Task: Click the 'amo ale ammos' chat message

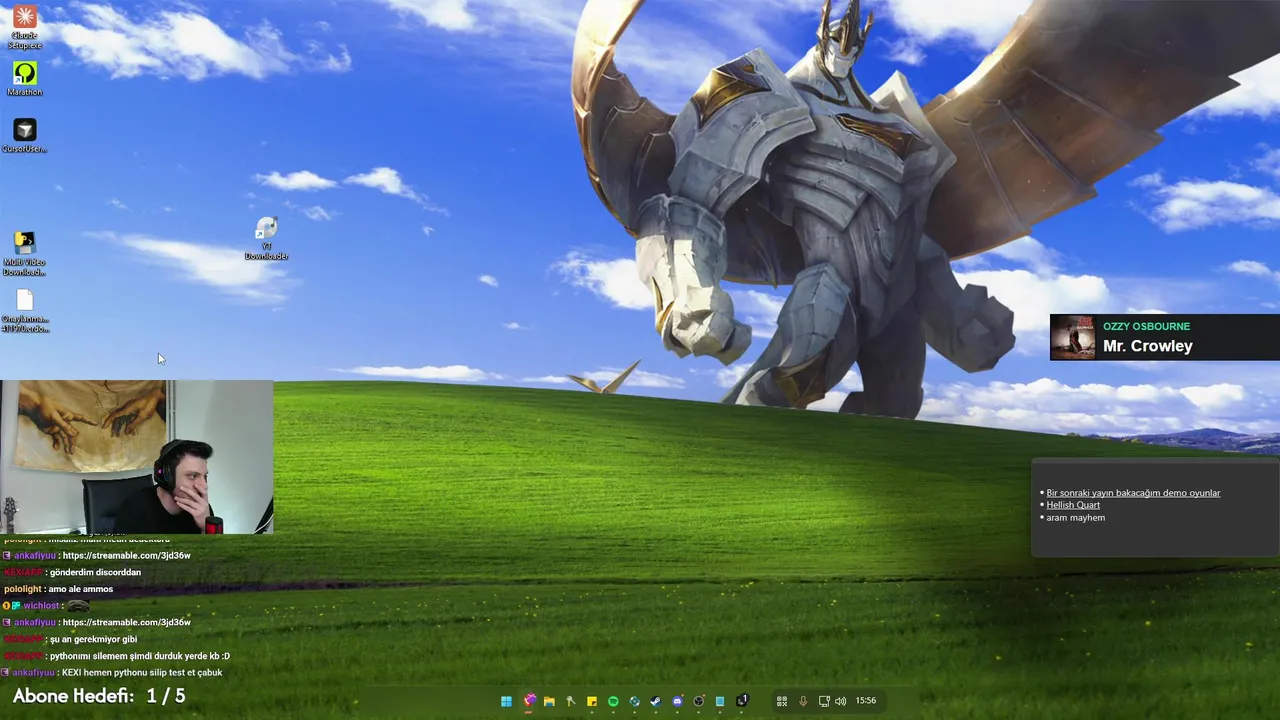Action: click(80, 589)
